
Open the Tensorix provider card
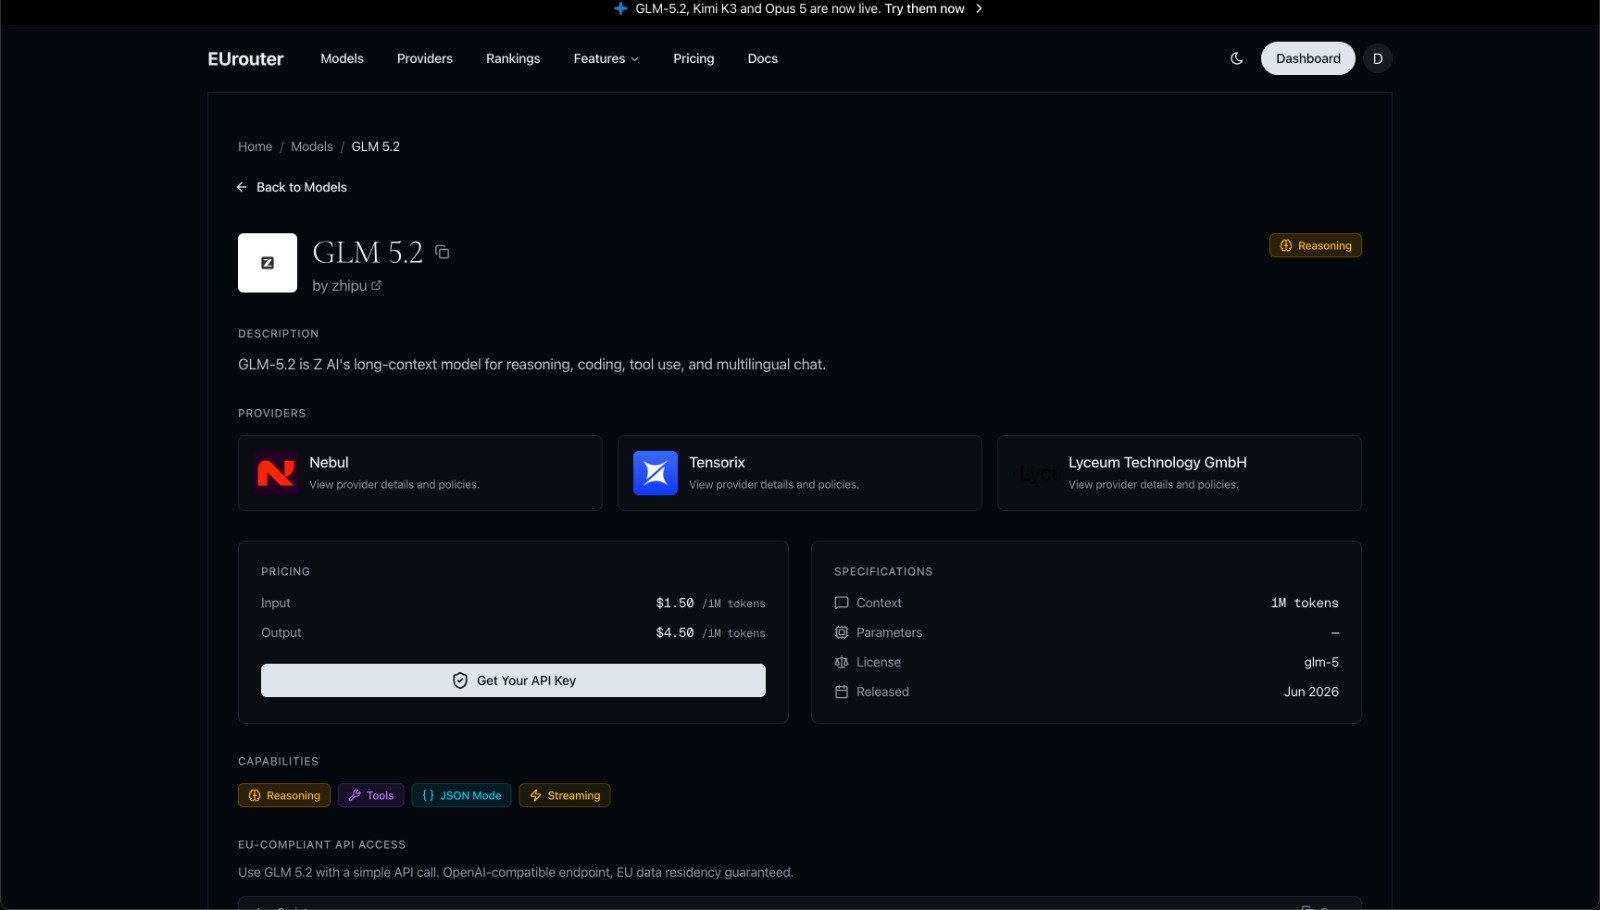point(800,473)
